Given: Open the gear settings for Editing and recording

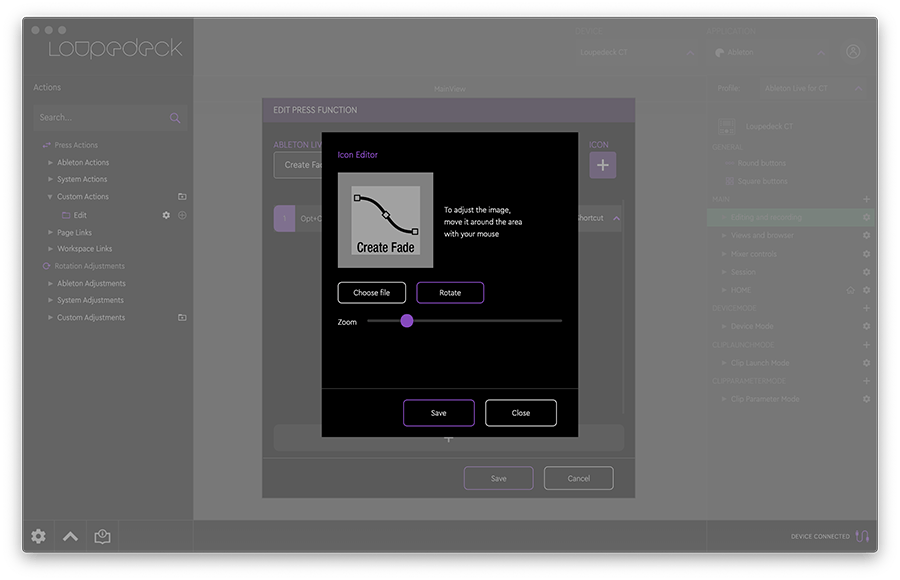Looking at the screenshot, I should click(864, 217).
